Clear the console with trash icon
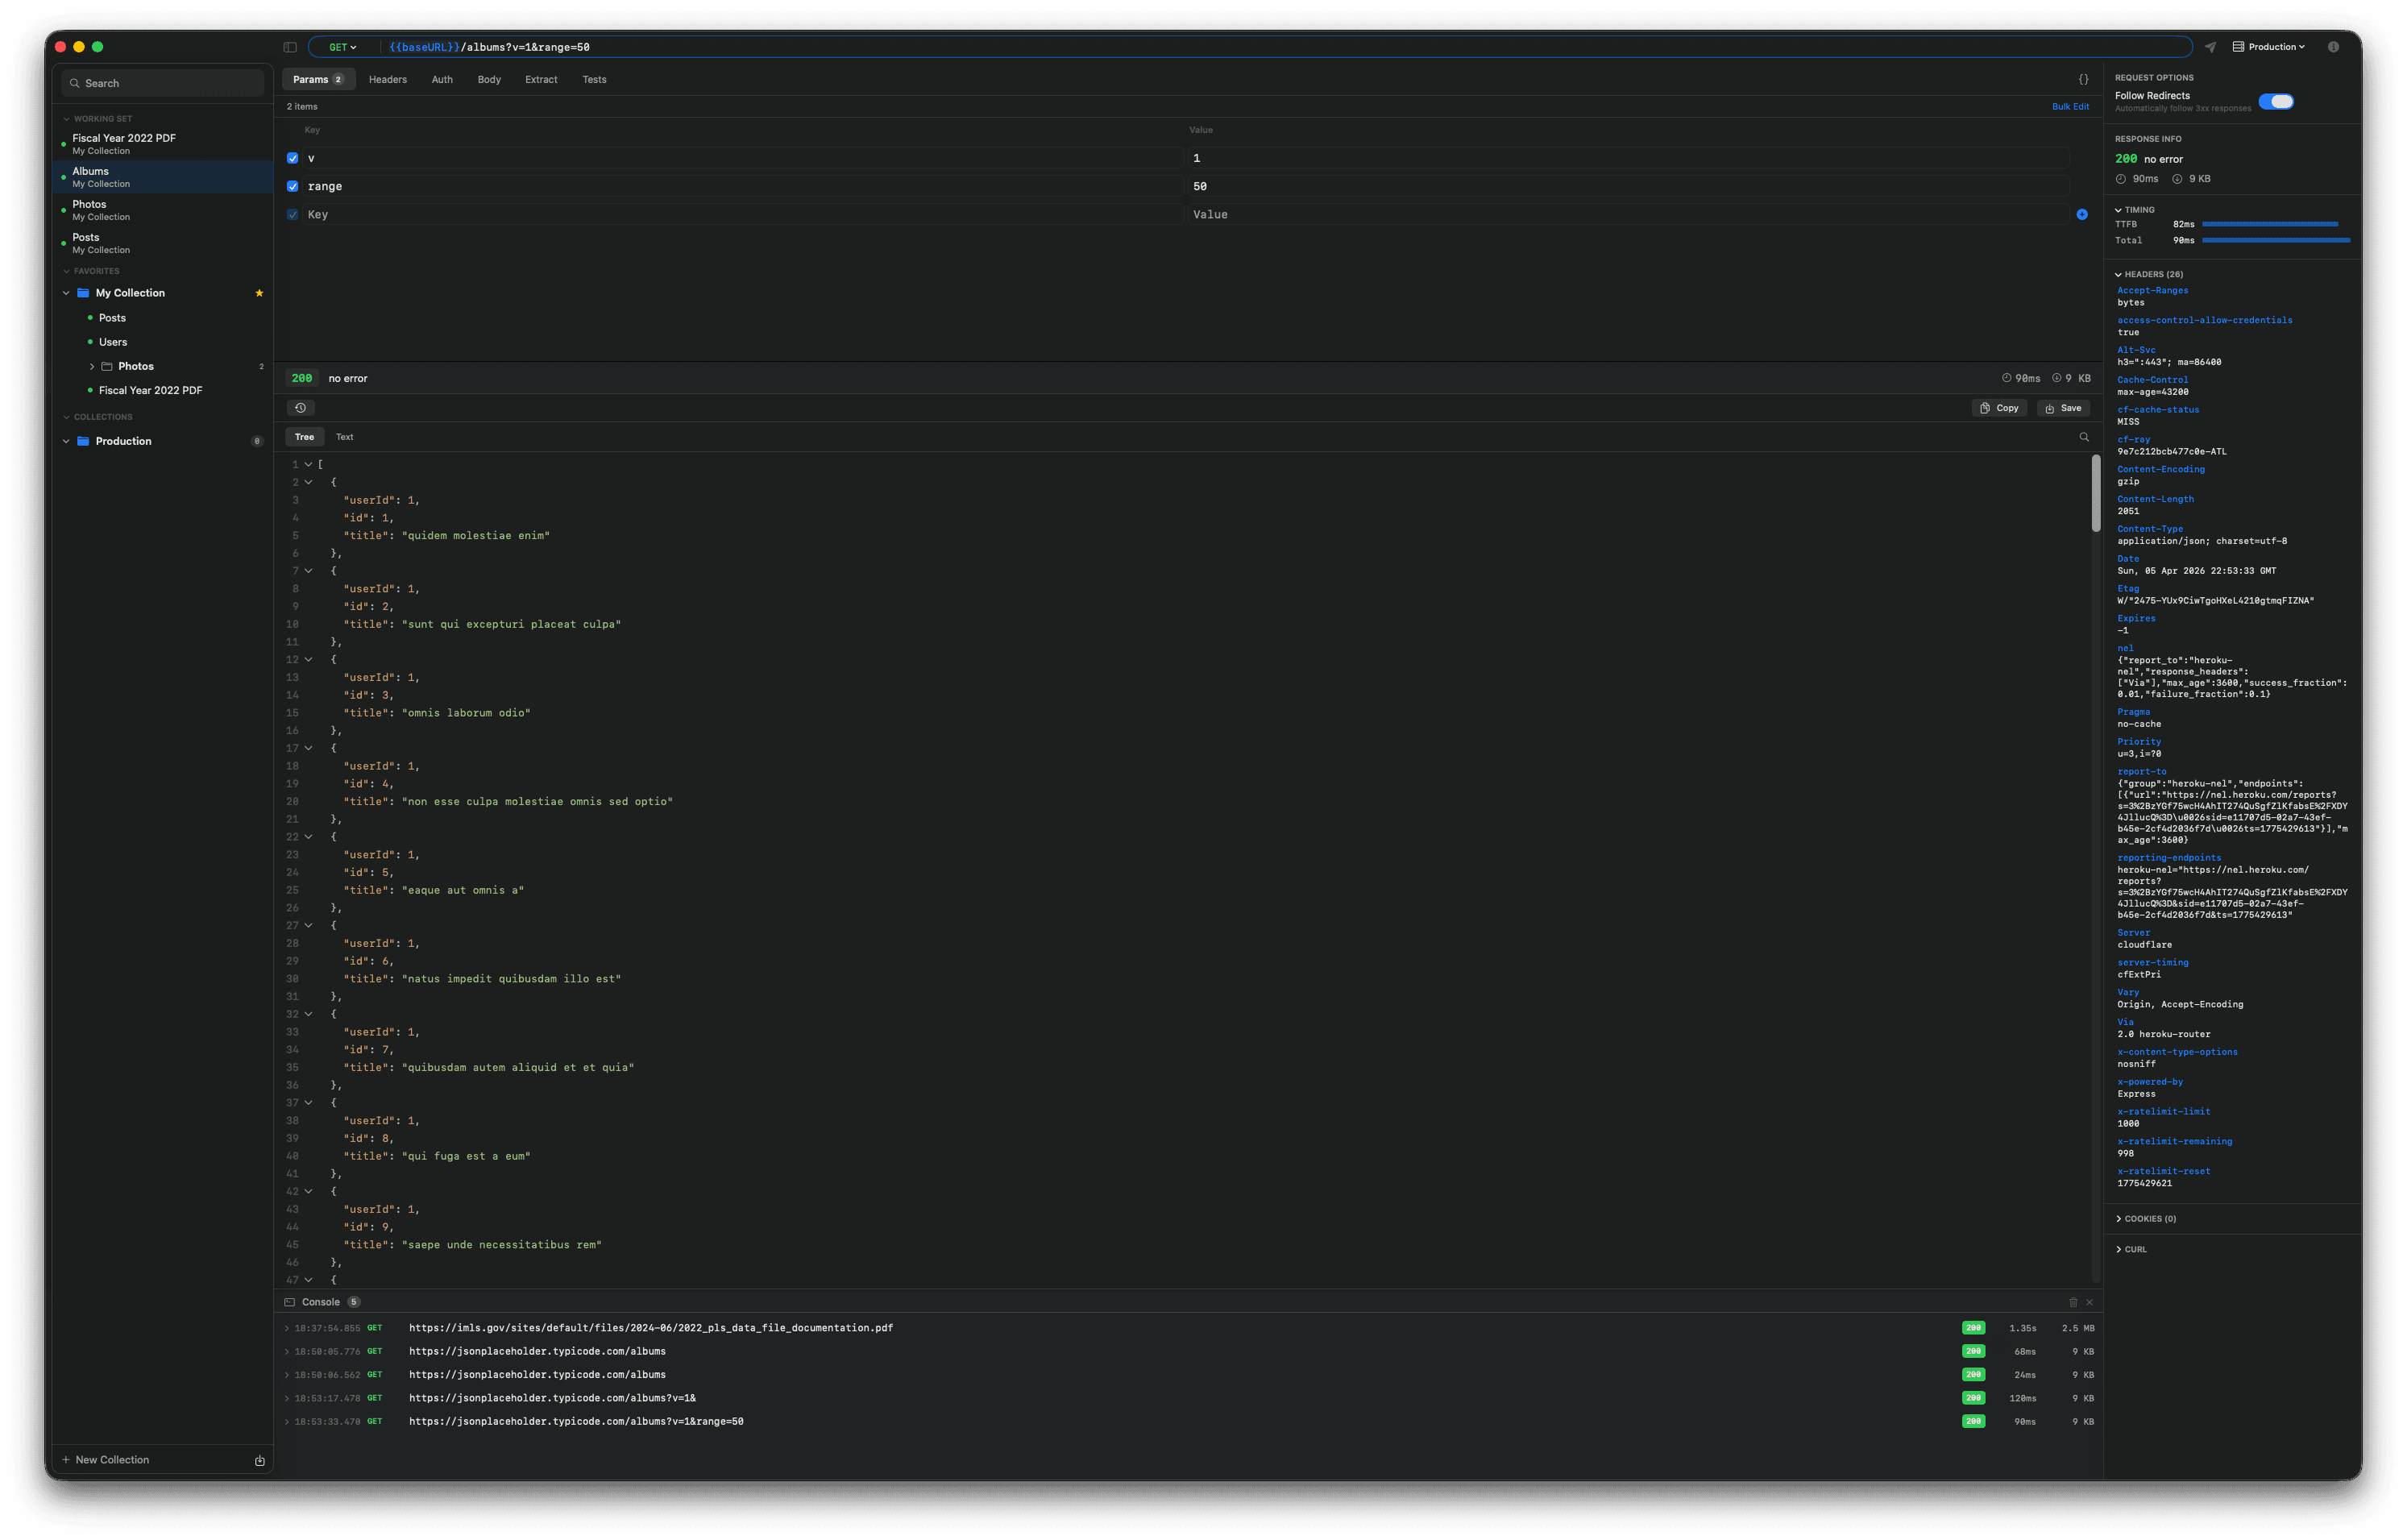 click(2073, 1302)
